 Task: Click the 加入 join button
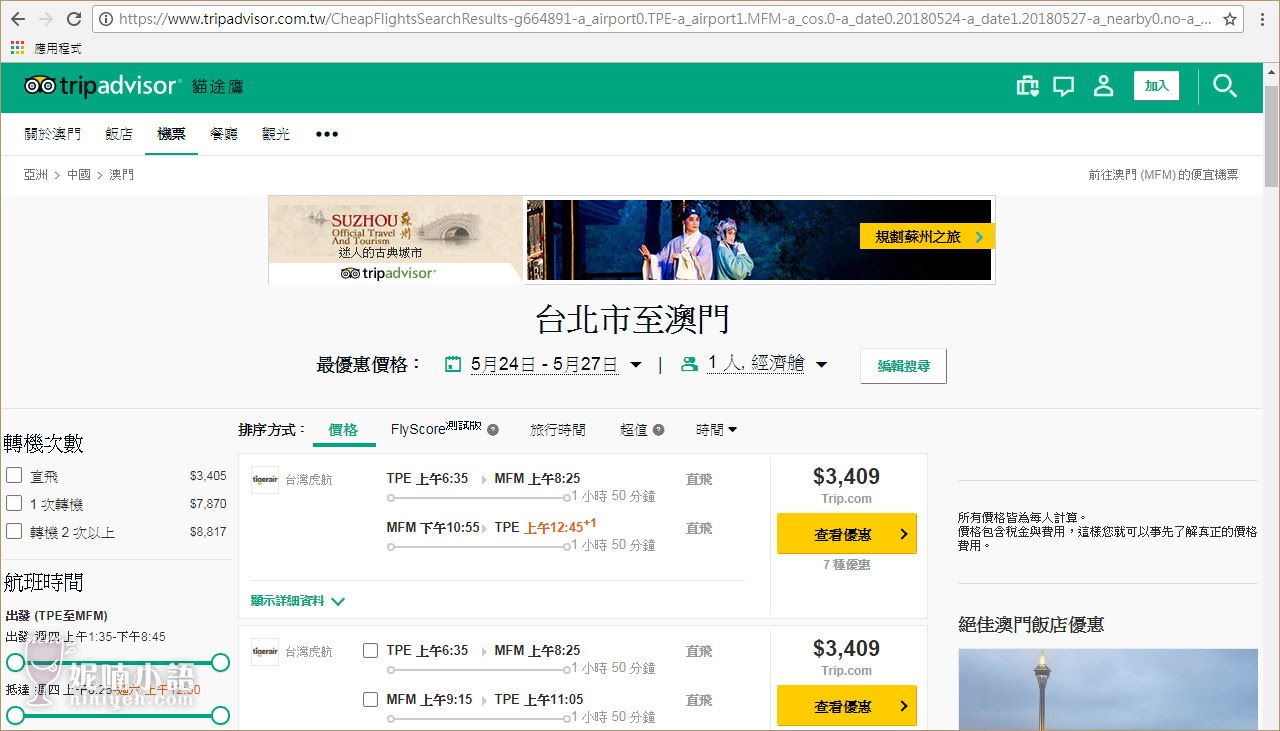coord(1157,86)
